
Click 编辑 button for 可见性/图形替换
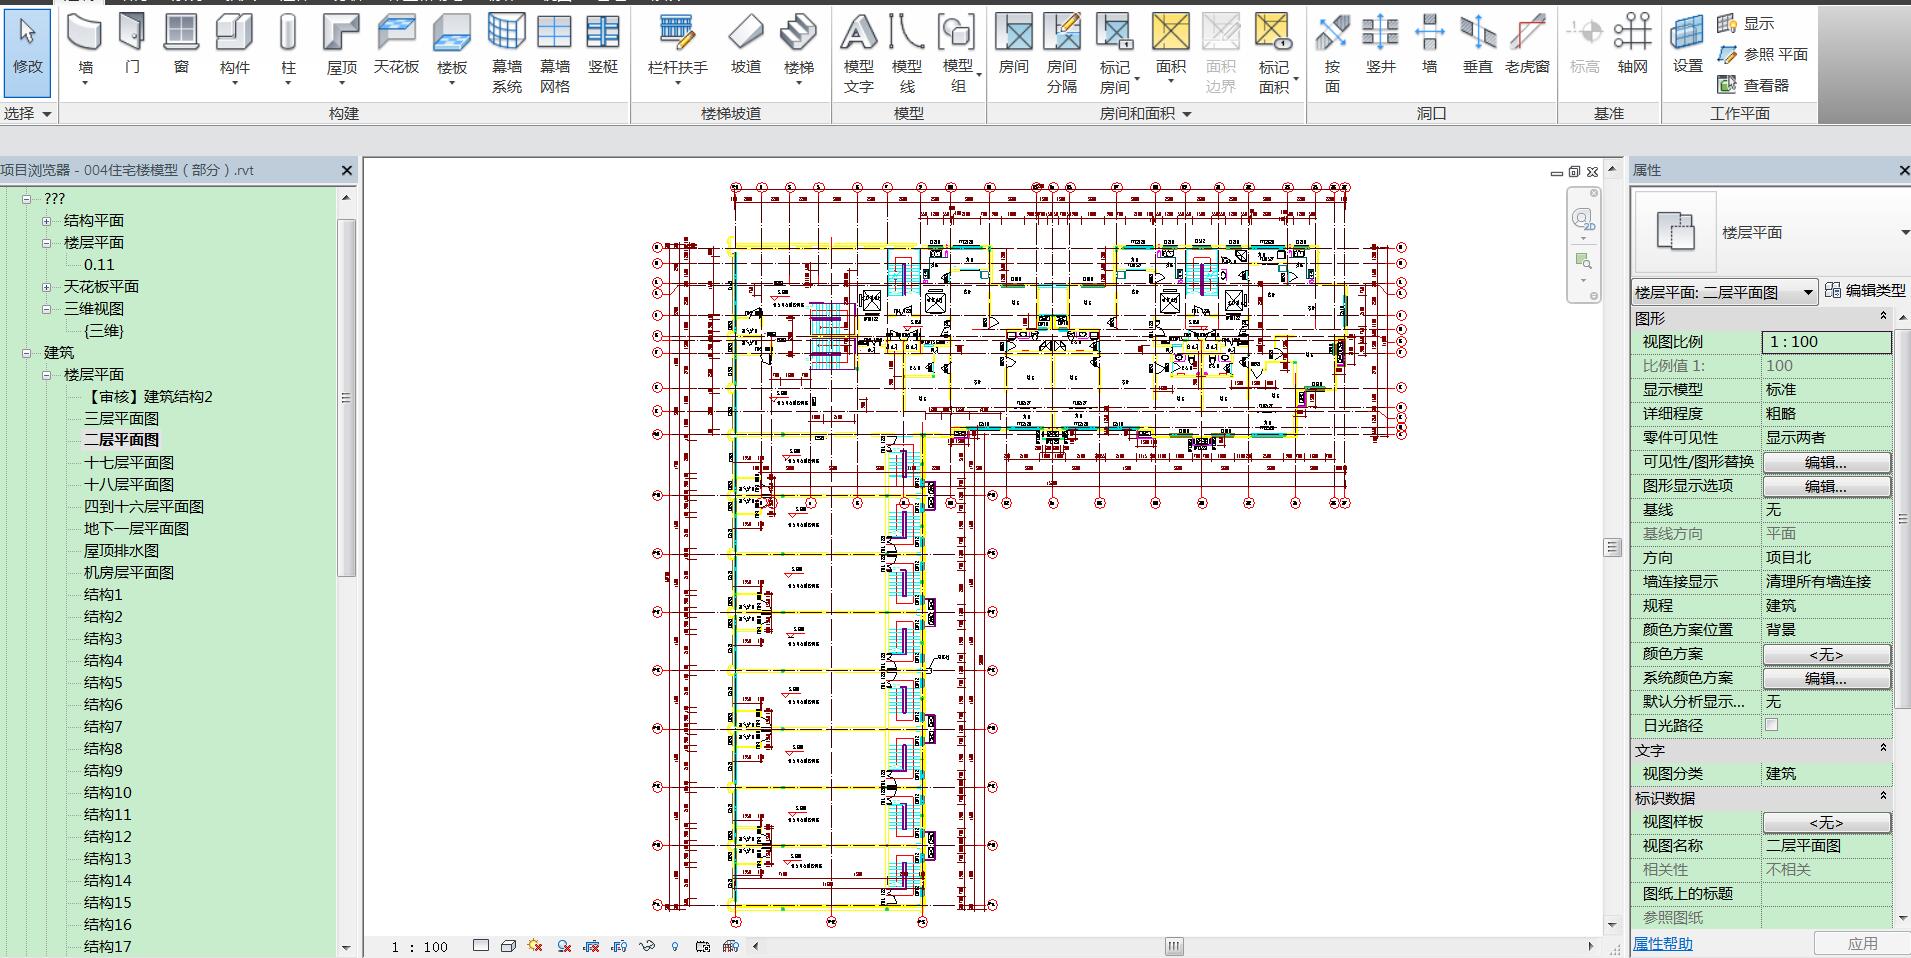point(1825,462)
